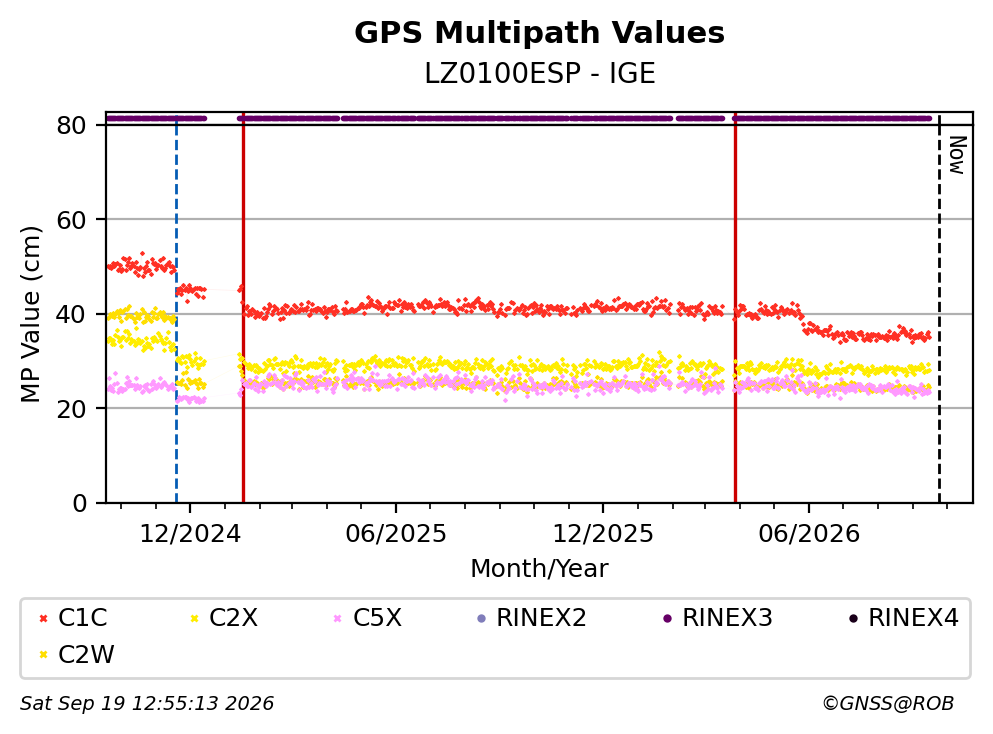Click the ©GNSS@ROB copyright text
Screen dimensions: 993x734
tap(888, 704)
